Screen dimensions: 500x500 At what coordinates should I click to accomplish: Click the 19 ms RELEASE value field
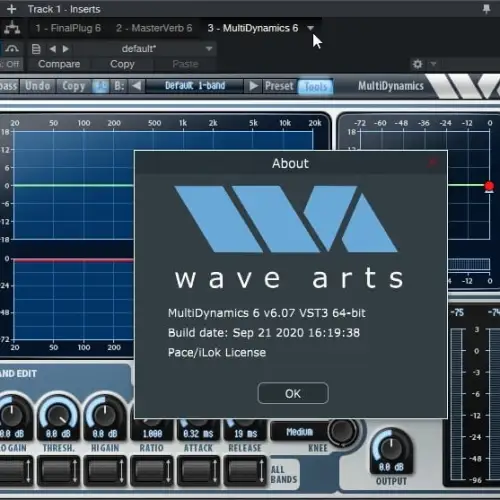pos(245,434)
